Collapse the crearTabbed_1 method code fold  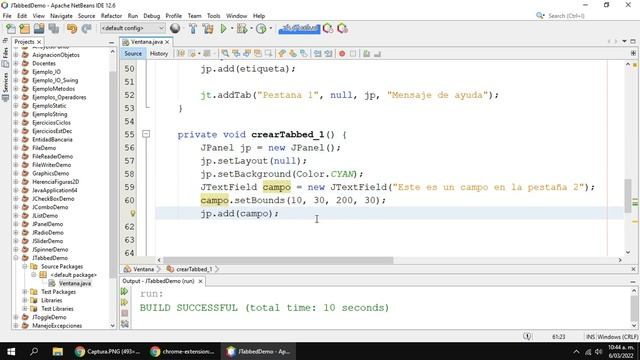click(146, 134)
